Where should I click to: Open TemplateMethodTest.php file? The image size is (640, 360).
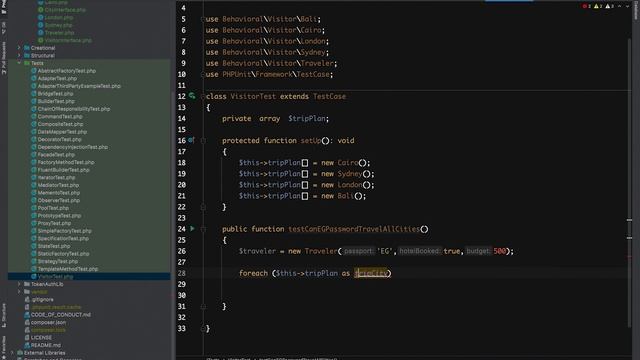[68, 269]
